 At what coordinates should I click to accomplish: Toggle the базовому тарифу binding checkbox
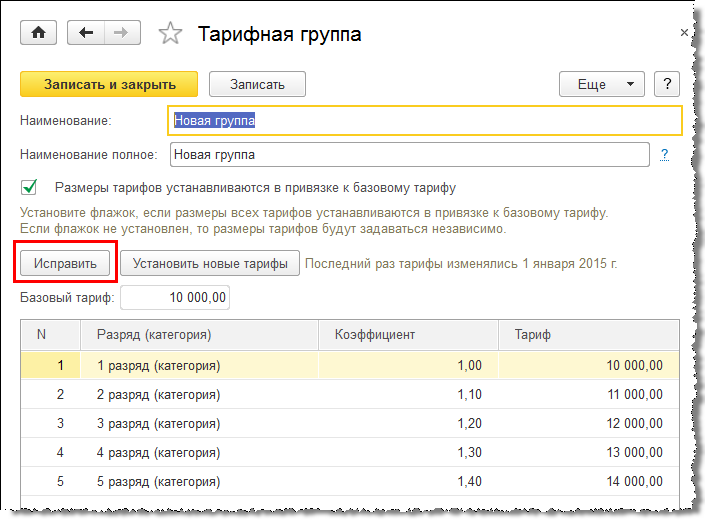[30, 187]
